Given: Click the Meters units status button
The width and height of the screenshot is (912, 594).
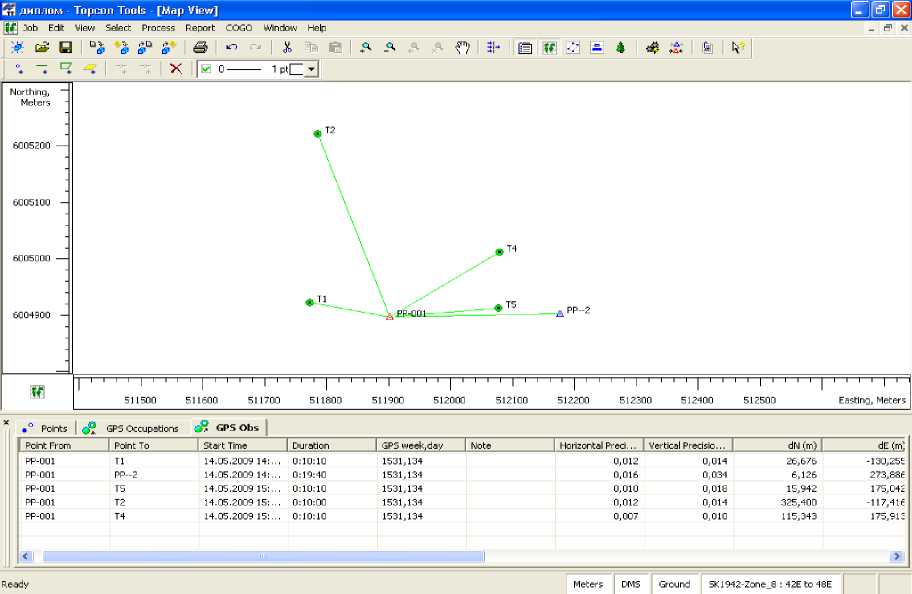Looking at the screenshot, I should [x=588, y=584].
